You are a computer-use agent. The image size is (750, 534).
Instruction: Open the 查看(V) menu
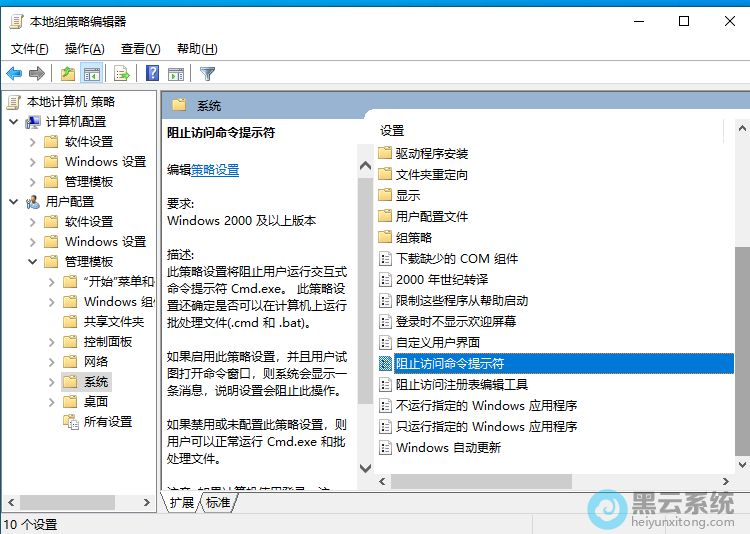pyautogui.click(x=141, y=49)
